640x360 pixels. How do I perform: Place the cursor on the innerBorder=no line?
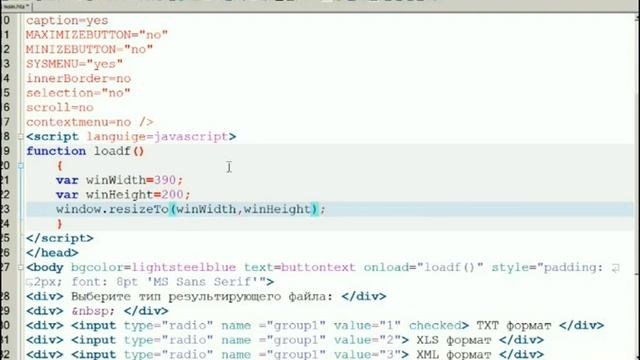(78, 78)
